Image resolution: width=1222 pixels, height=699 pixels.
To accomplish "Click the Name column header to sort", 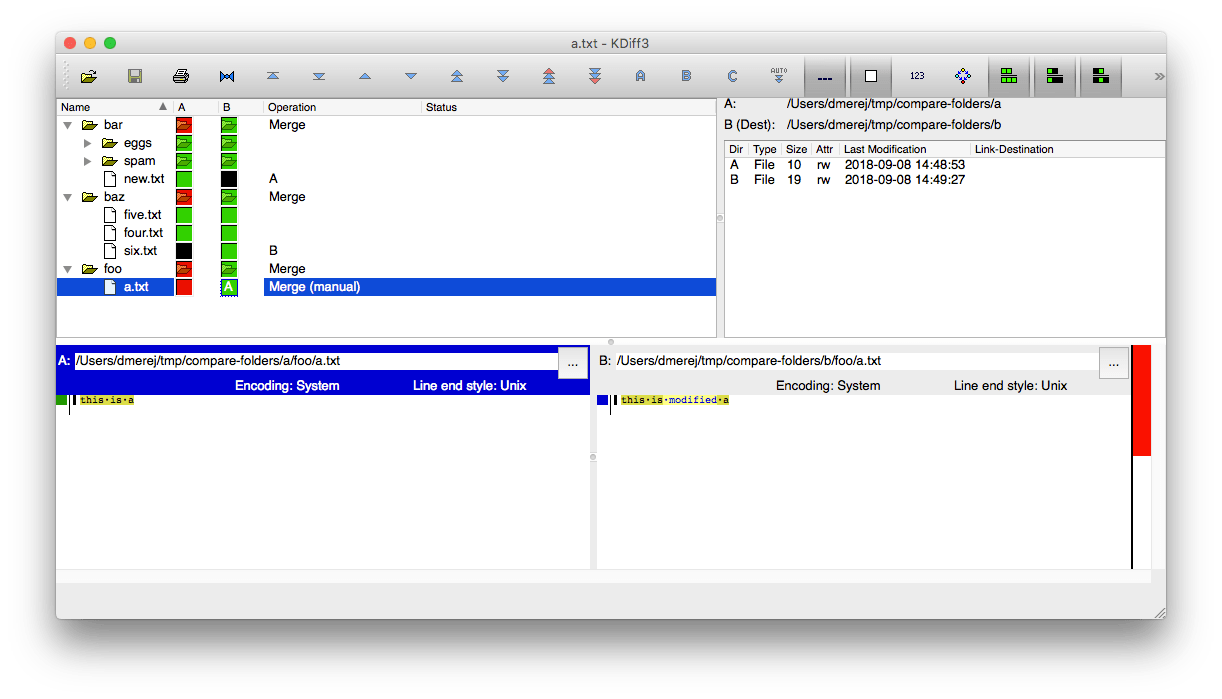I will [x=76, y=107].
